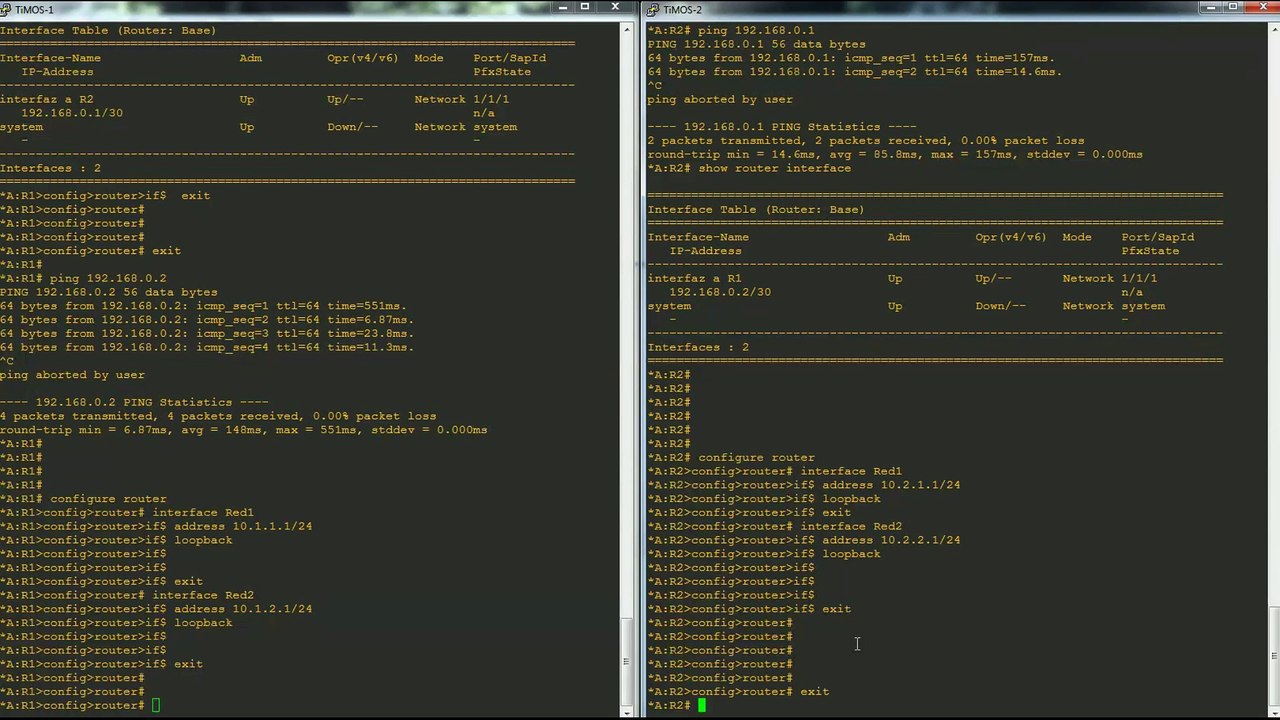
Task: Click the TiMOS-1 title bar text
Action: pos(34,9)
